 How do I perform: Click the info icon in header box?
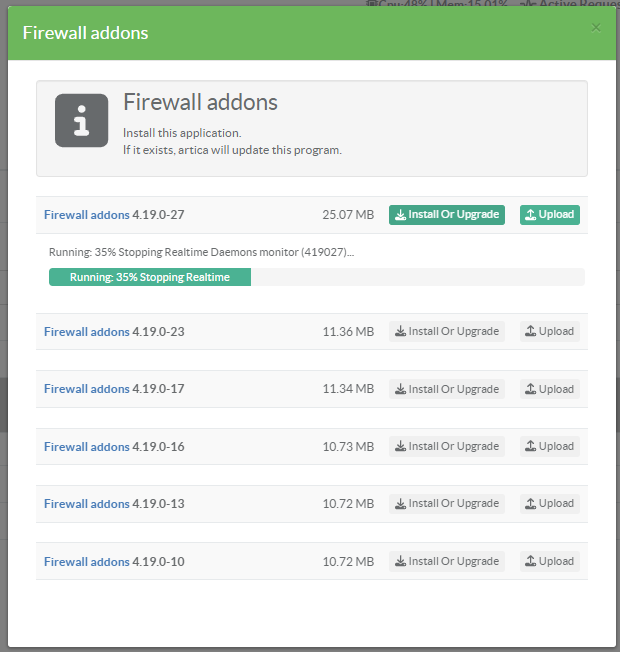click(x=81, y=121)
